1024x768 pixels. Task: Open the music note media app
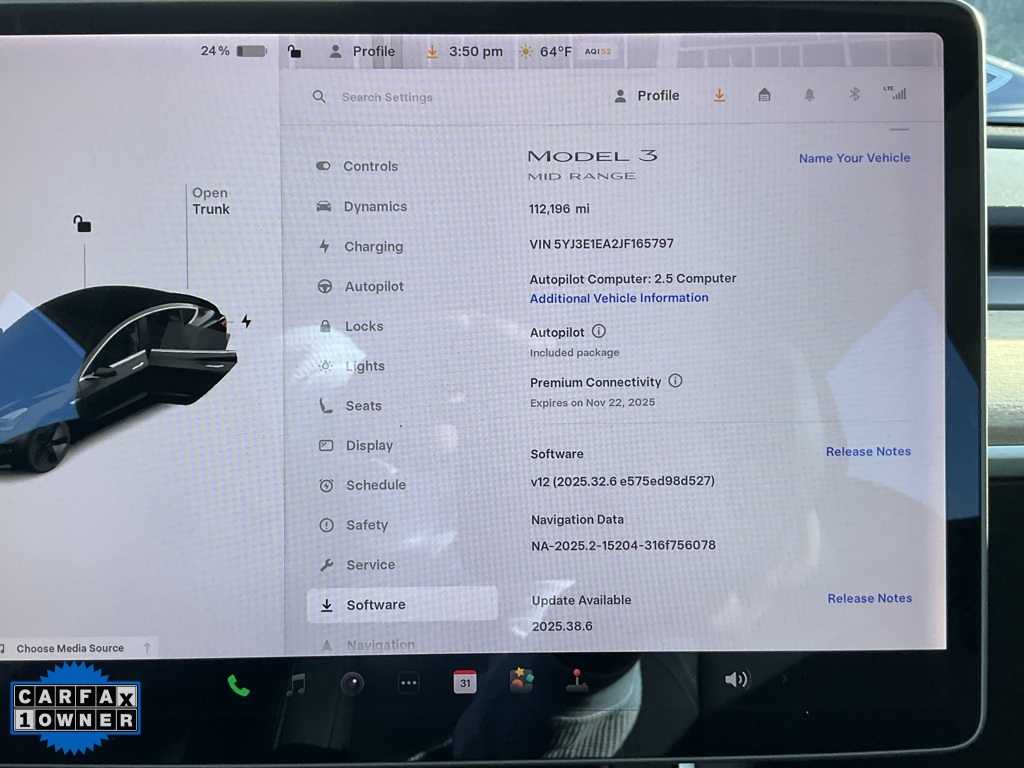point(295,684)
